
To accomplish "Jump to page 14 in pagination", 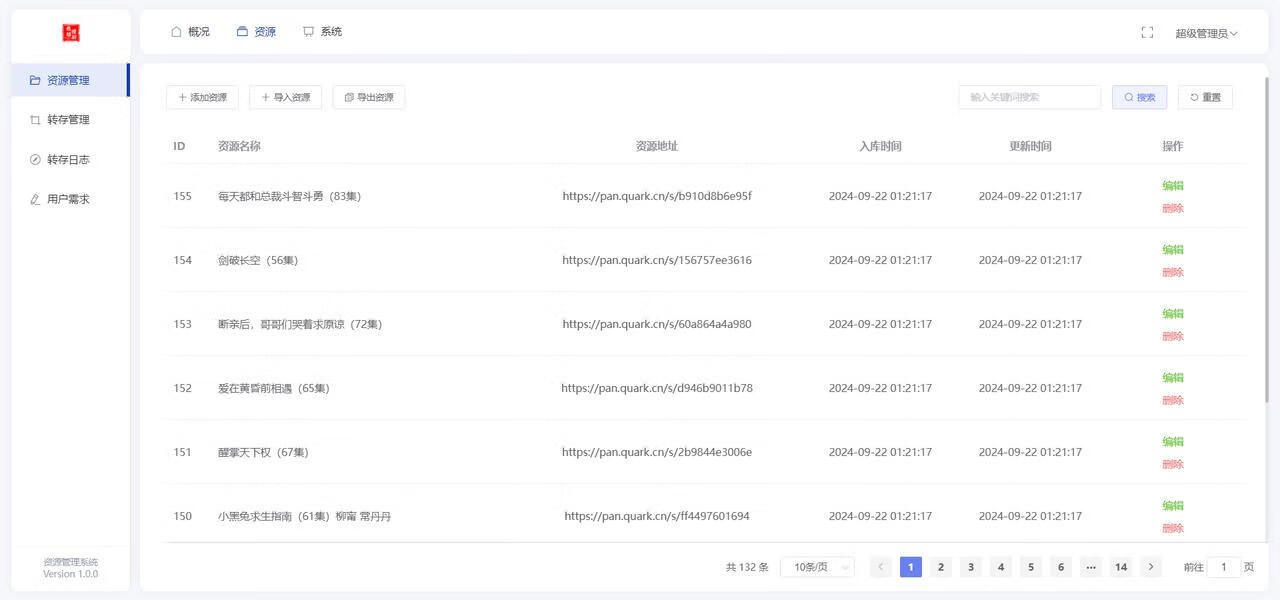I will click(1121, 567).
